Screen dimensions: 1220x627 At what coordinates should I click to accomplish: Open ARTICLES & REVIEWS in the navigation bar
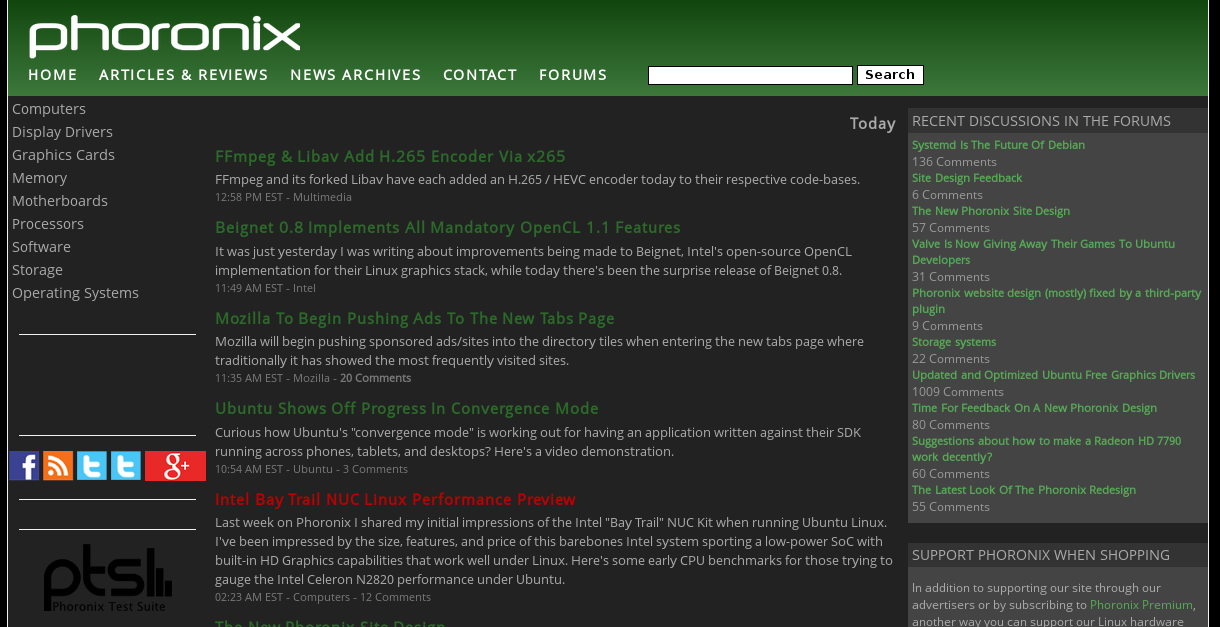184,75
